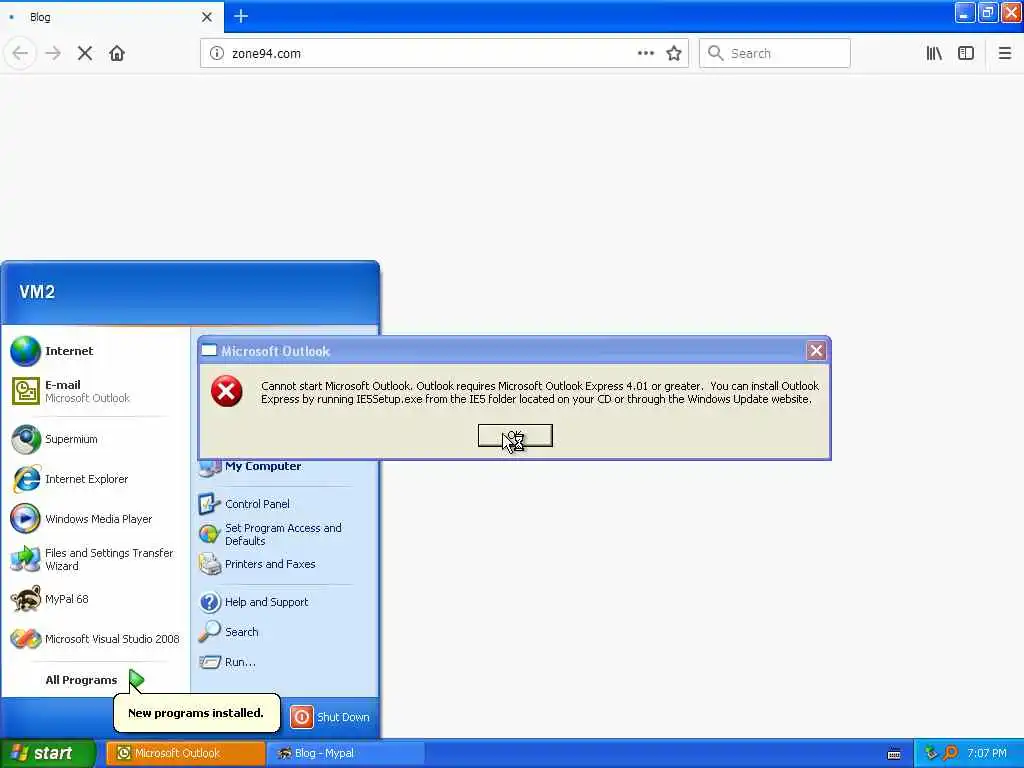The width and height of the screenshot is (1024, 768).
Task: Stop loading the page with X button
Action: pos(85,53)
